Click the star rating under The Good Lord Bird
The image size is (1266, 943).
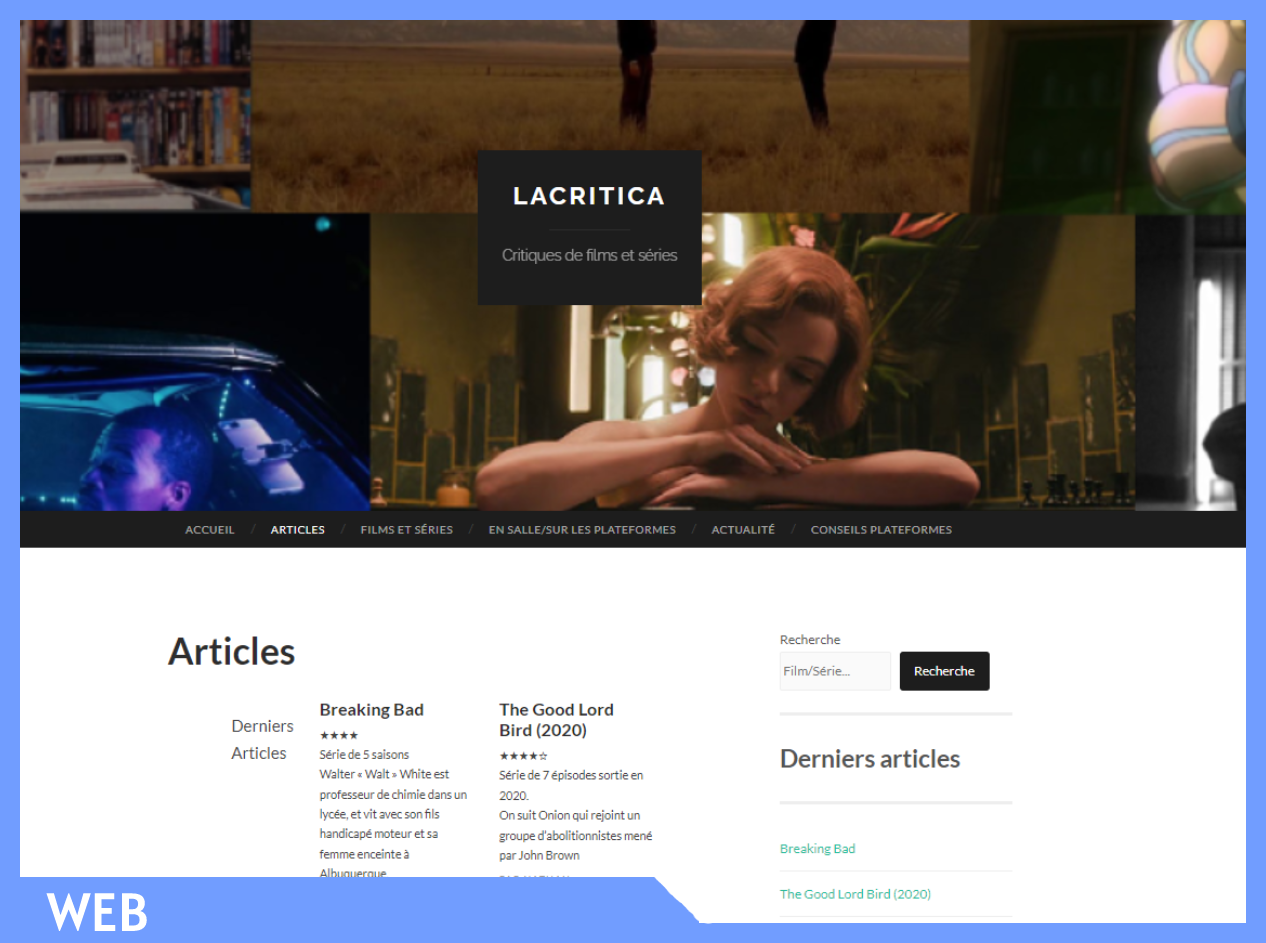pos(523,757)
